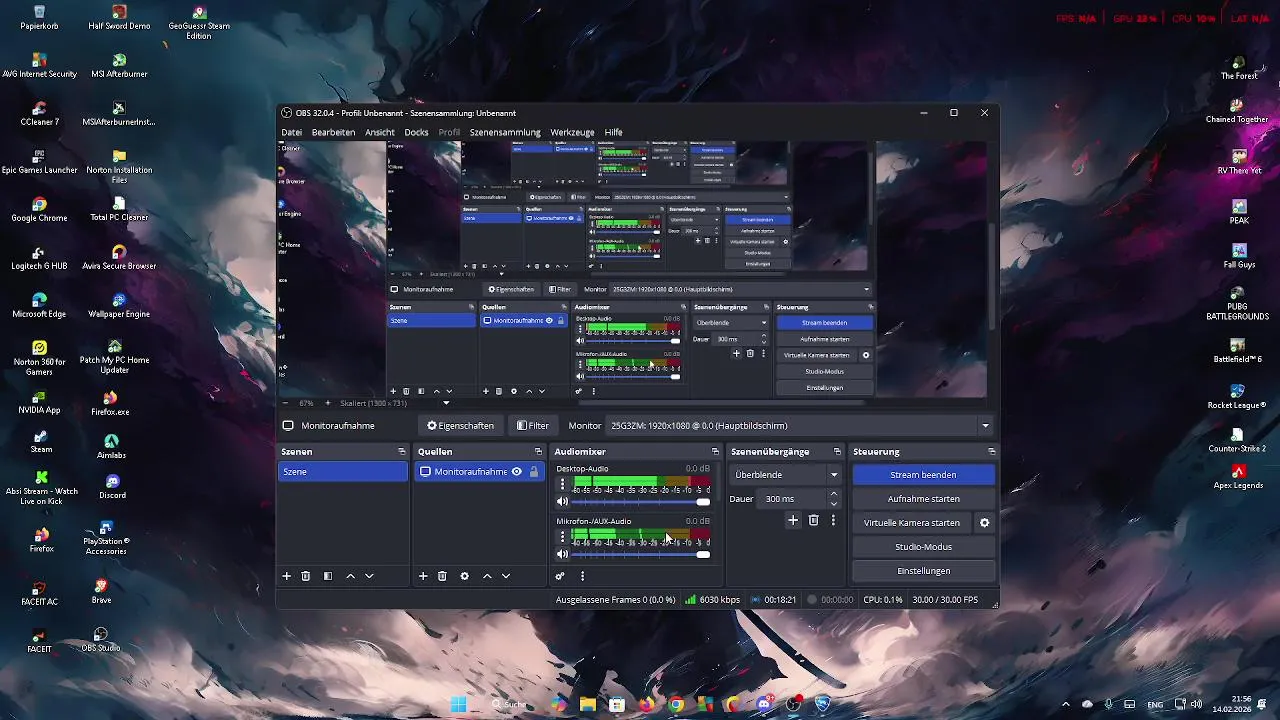The image size is (1280, 720).
Task: Open Eigenschaften in the source toolbar
Action: tap(460, 426)
